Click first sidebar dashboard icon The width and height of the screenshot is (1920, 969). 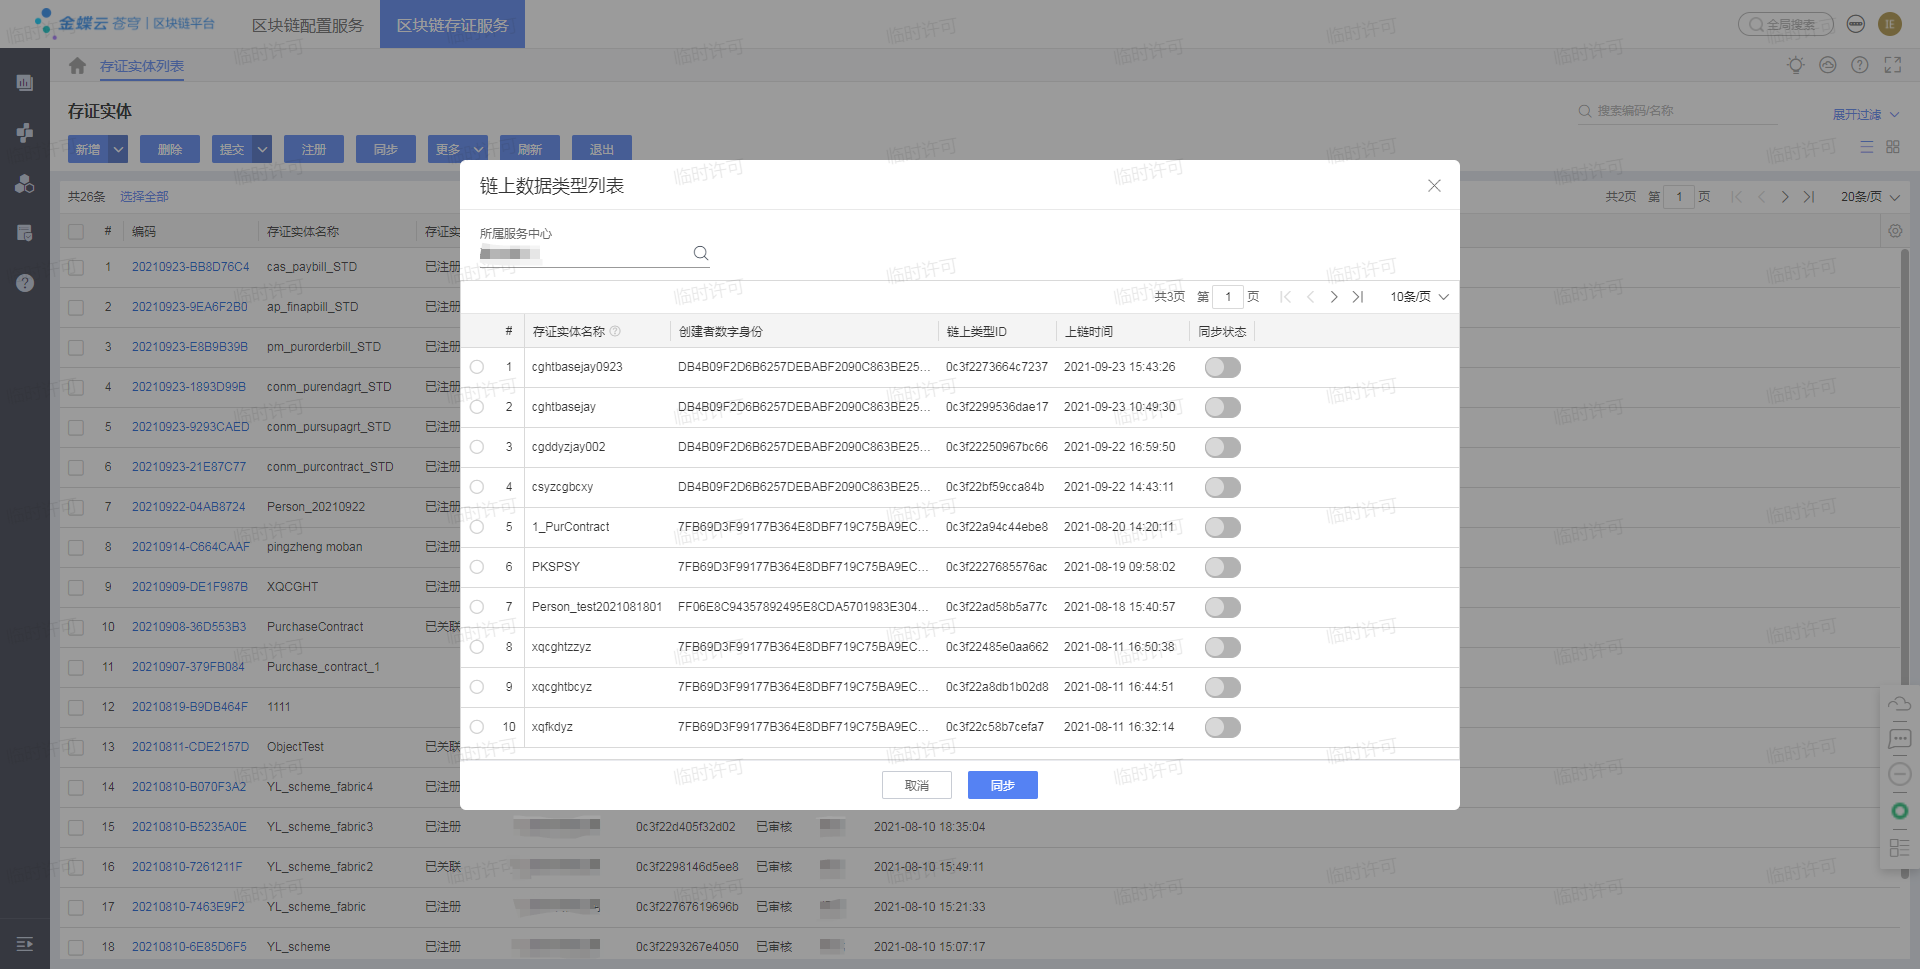25,82
